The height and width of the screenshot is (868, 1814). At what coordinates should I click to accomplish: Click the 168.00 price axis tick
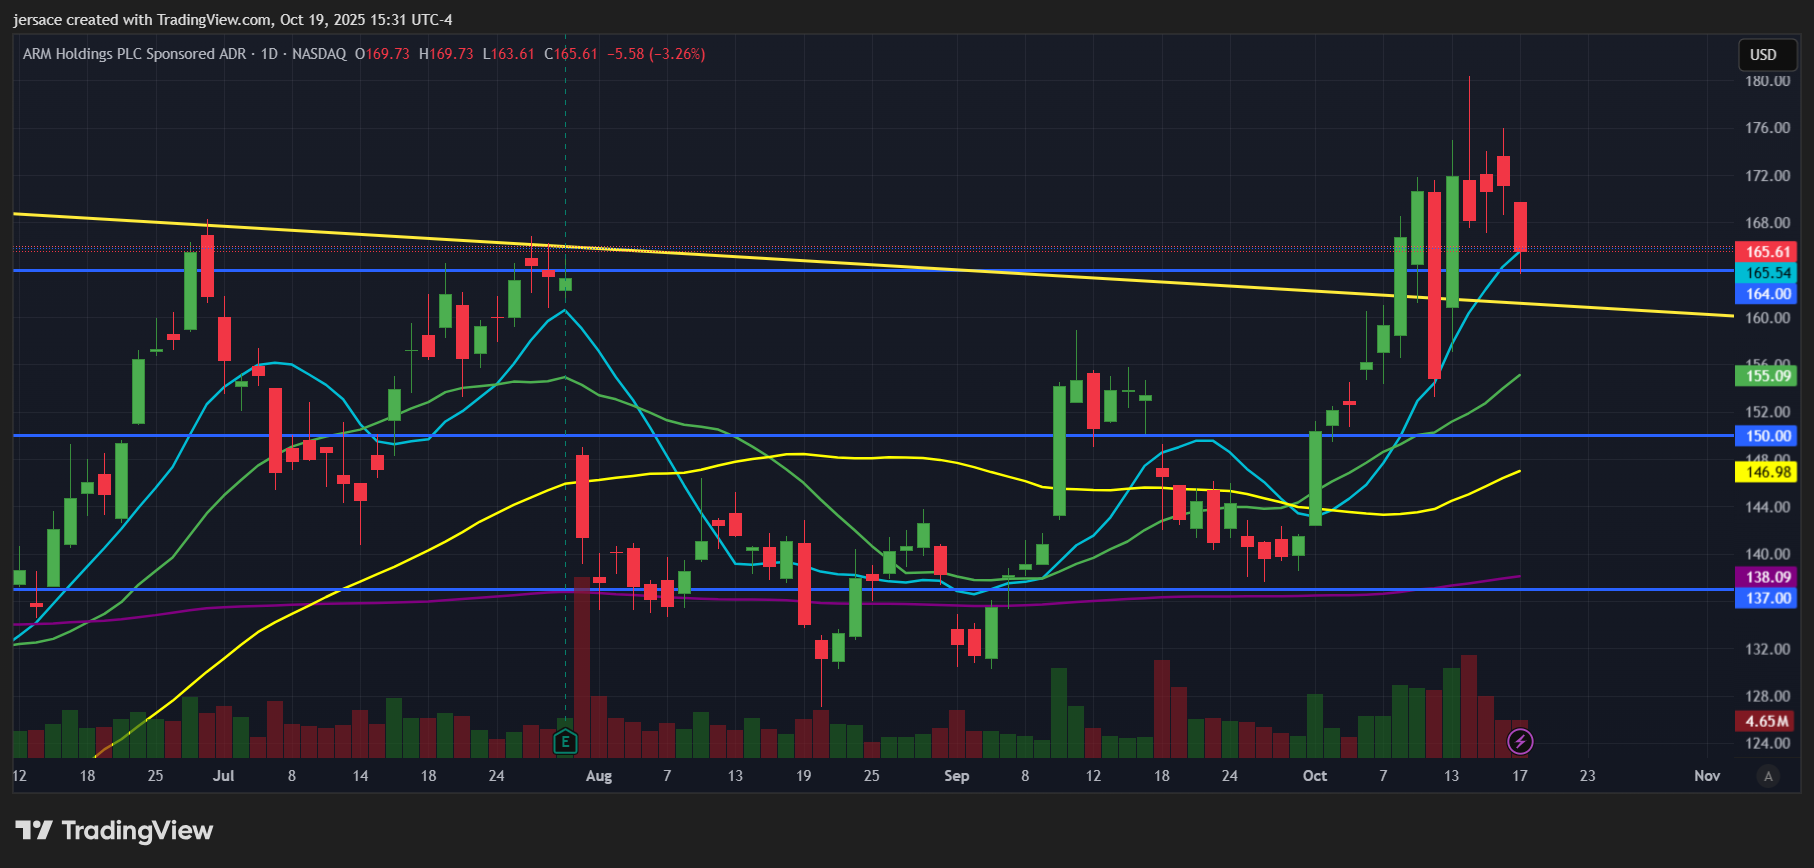tap(1767, 223)
